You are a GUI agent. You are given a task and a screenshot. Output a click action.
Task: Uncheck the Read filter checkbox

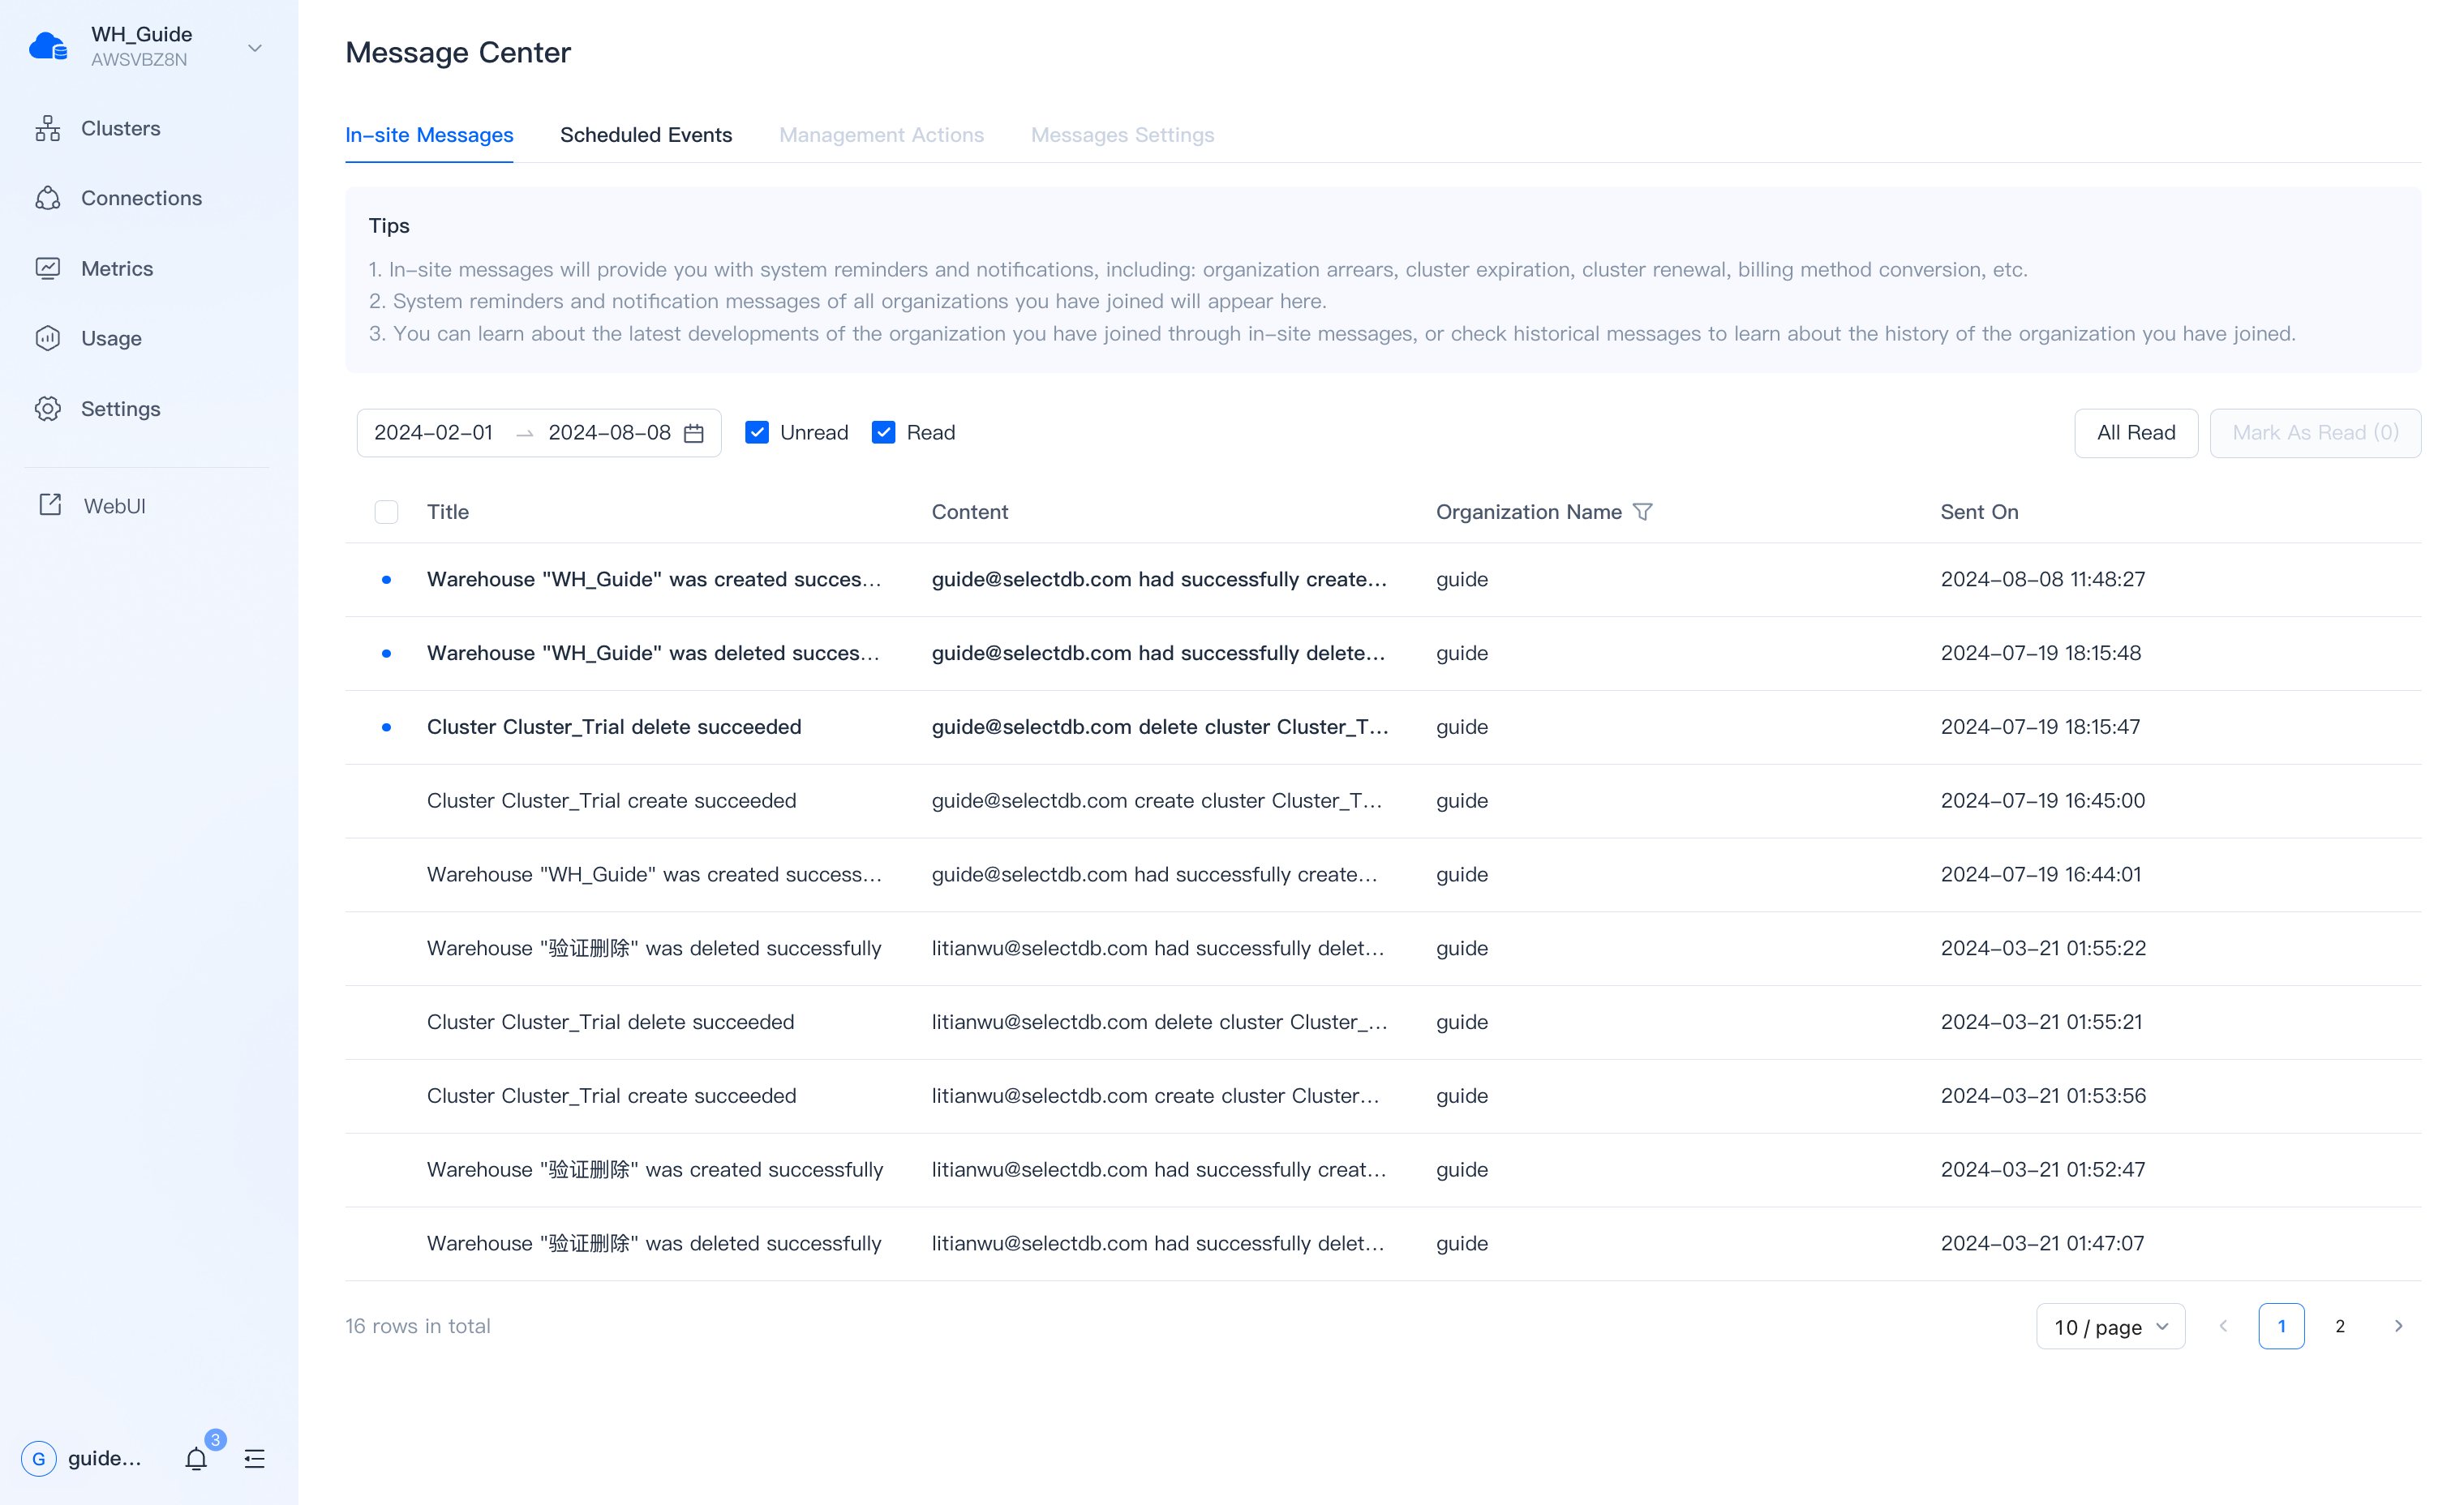click(x=883, y=432)
